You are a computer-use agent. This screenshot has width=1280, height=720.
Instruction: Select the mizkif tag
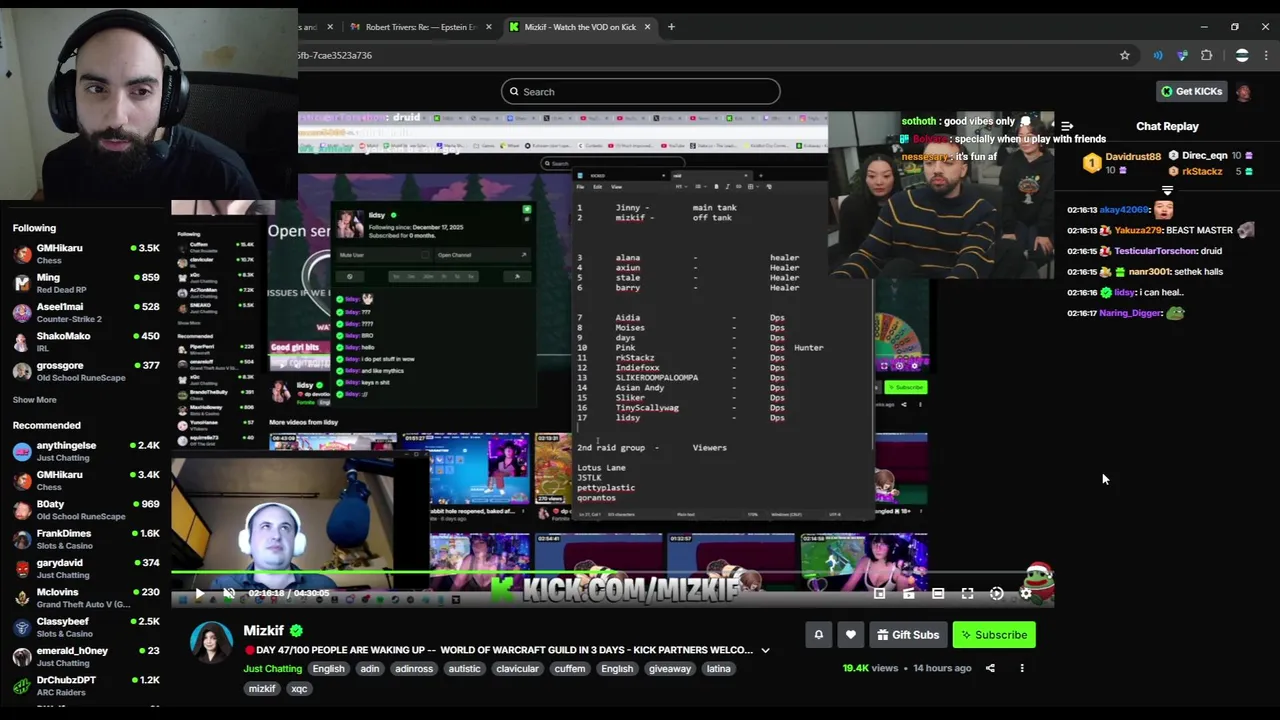[x=262, y=689]
